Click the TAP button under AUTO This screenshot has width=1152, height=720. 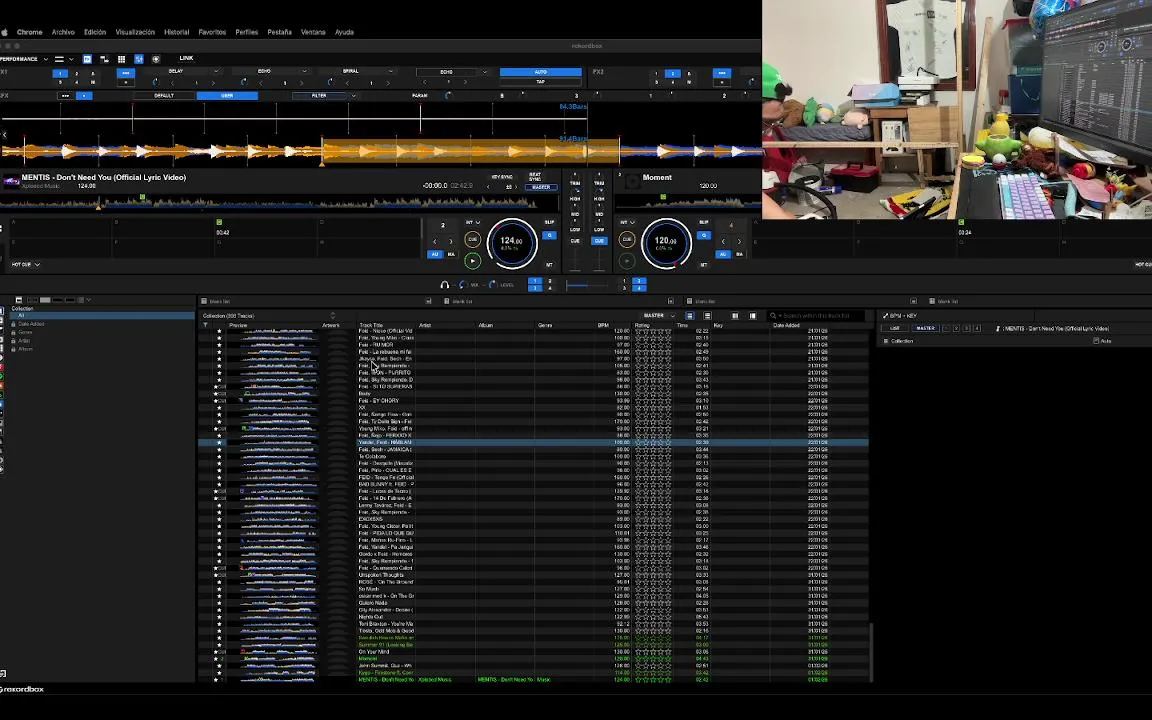[x=541, y=82]
